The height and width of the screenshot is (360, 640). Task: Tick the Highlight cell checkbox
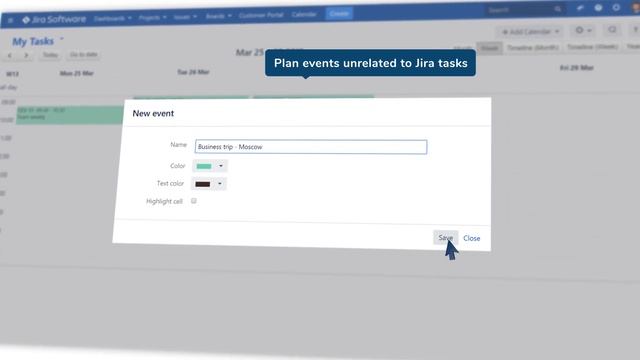pyautogui.click(x=194, y=201)
